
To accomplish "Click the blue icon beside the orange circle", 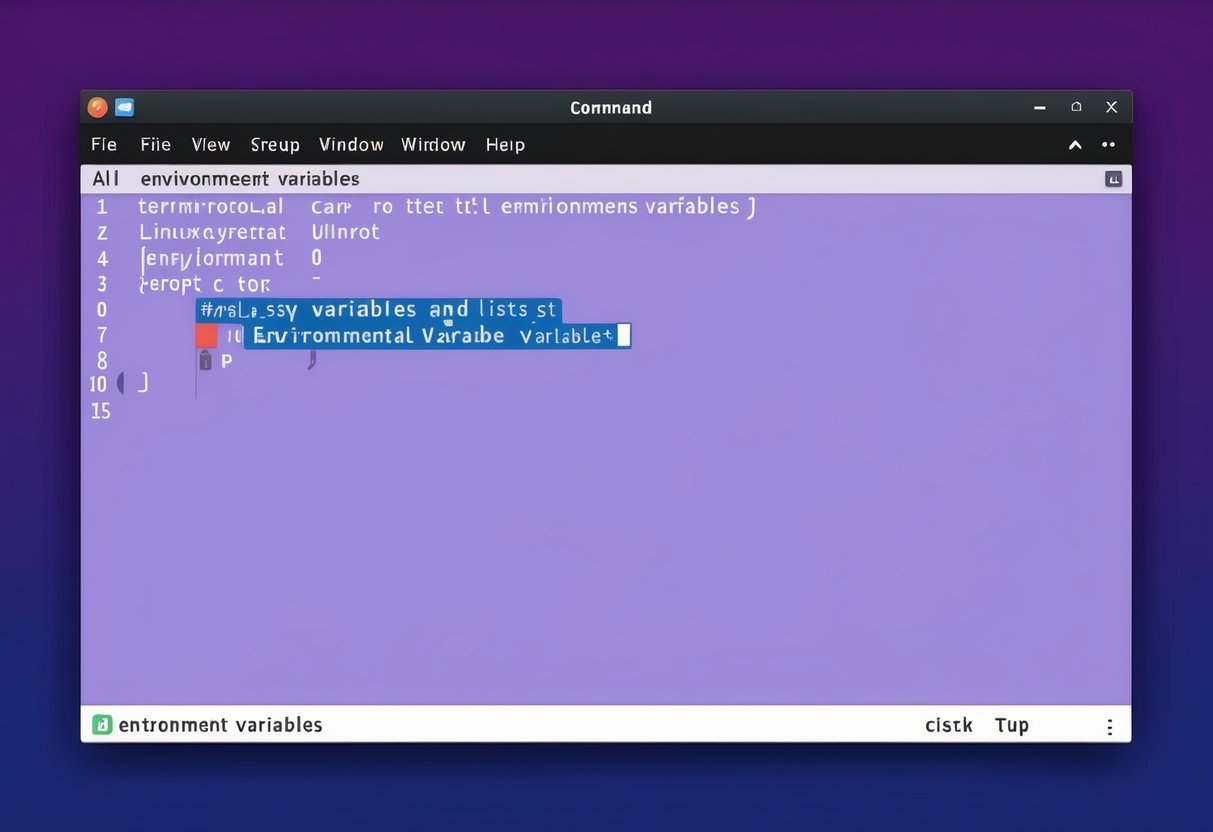I will point(124,107).
